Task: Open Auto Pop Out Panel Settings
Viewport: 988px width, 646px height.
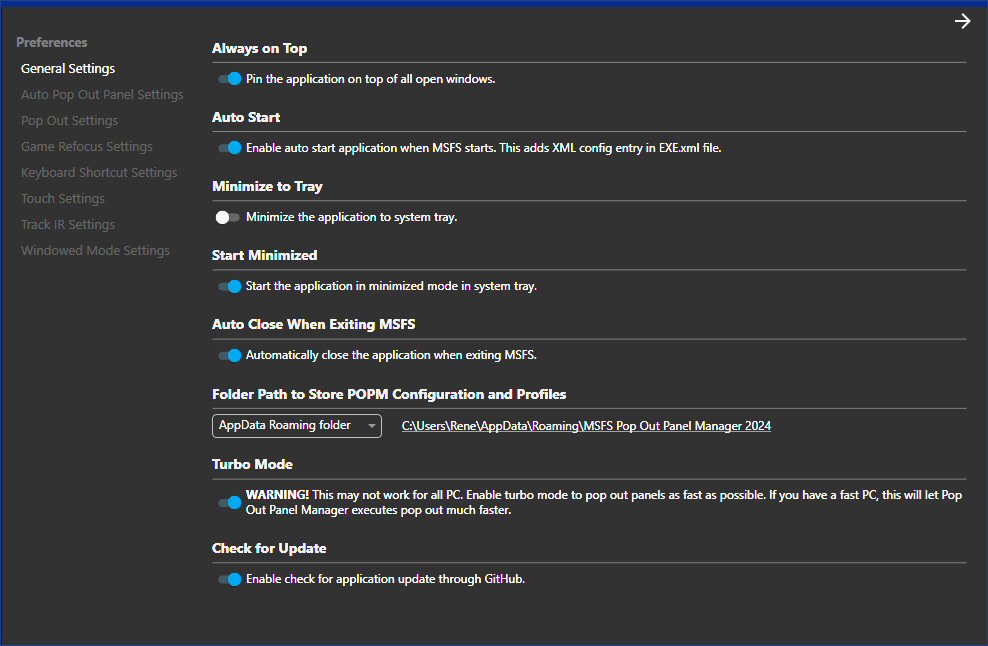Action: tap(102, 95)
